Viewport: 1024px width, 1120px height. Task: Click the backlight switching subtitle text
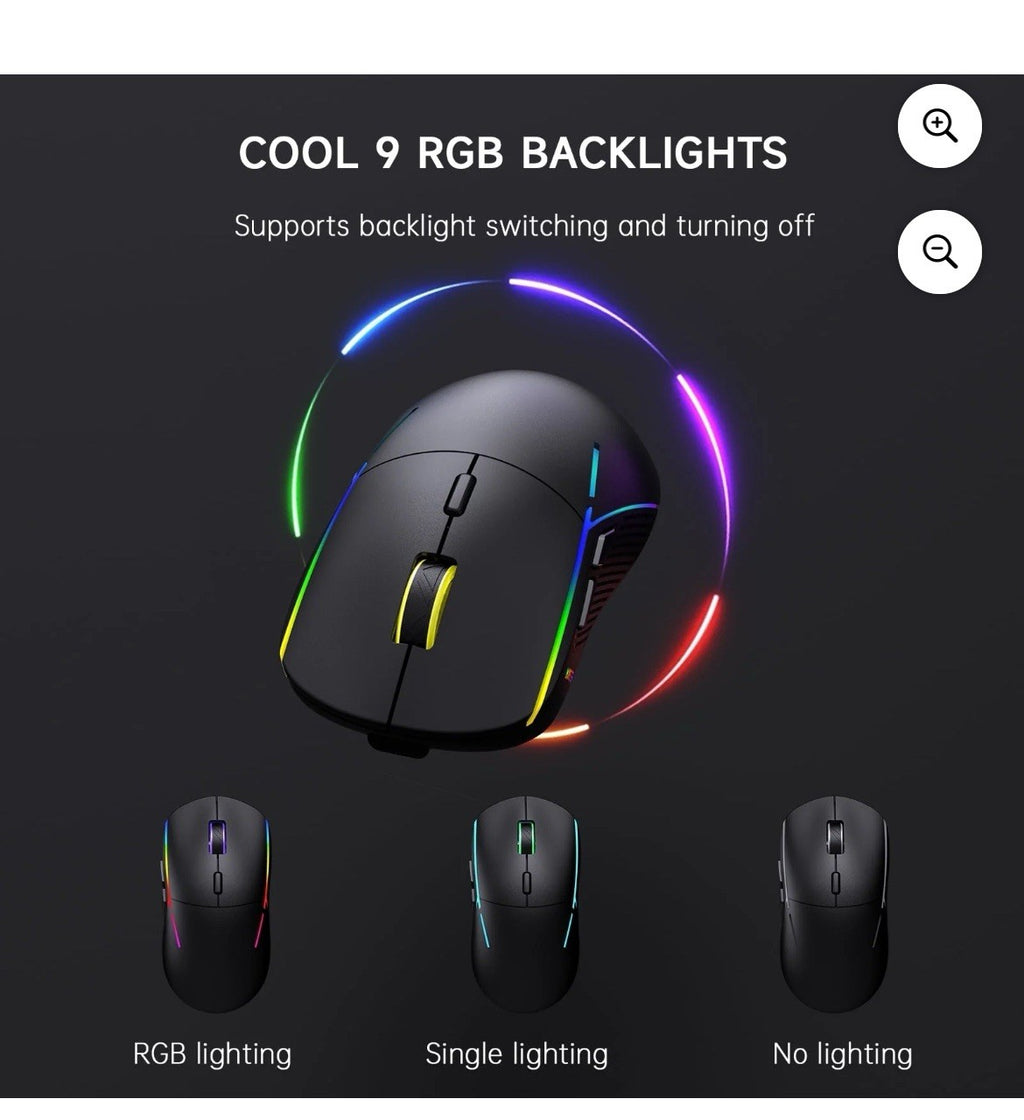pos(524,226)
